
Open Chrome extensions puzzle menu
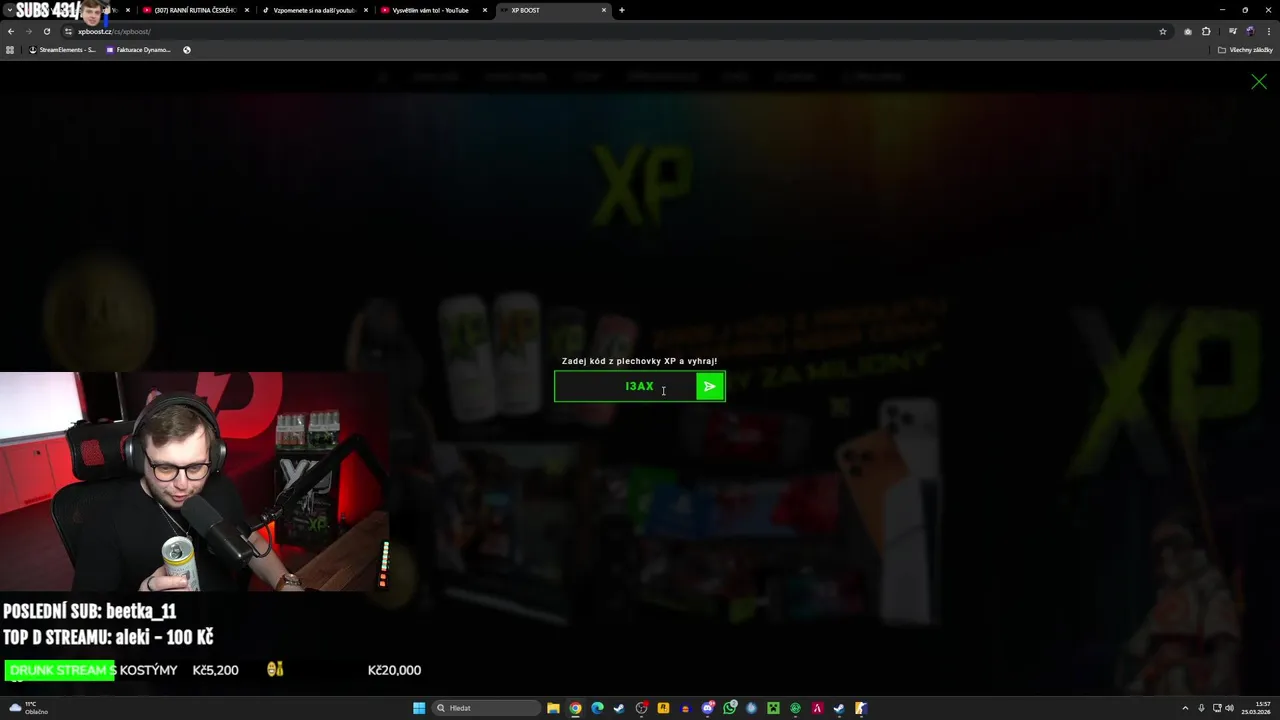[1206, 31]
